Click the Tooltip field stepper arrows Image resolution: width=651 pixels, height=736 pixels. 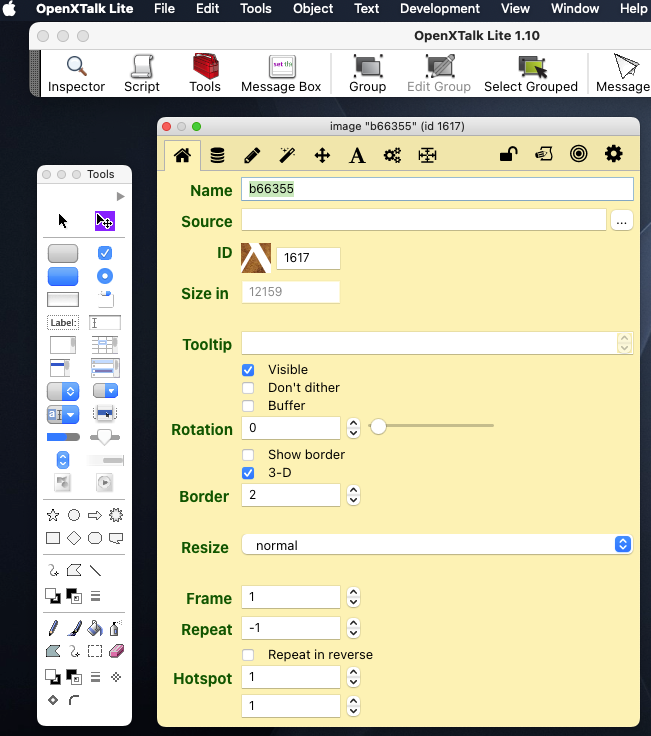tap(624, 343)
